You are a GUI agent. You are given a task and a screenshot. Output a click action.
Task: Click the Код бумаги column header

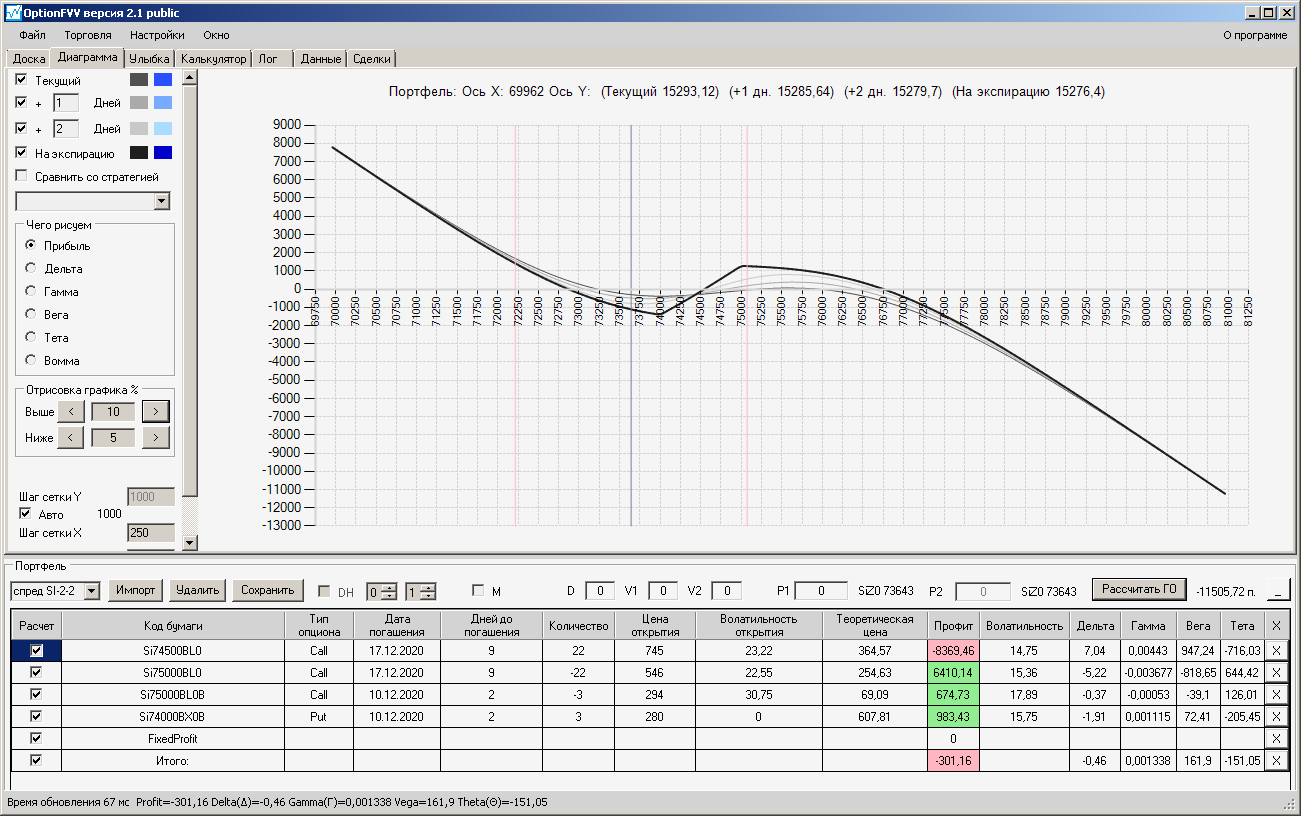pos(173,625)
